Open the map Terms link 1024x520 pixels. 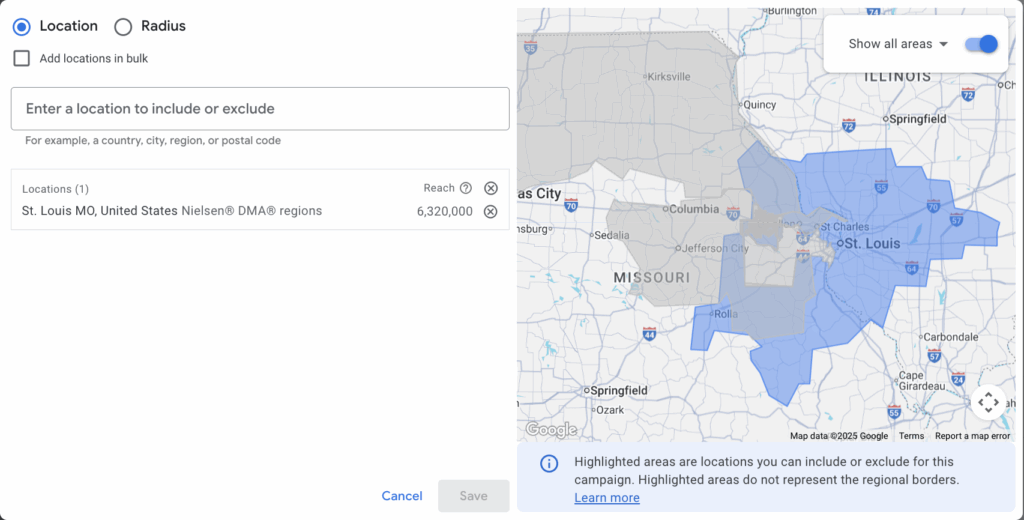911,436
